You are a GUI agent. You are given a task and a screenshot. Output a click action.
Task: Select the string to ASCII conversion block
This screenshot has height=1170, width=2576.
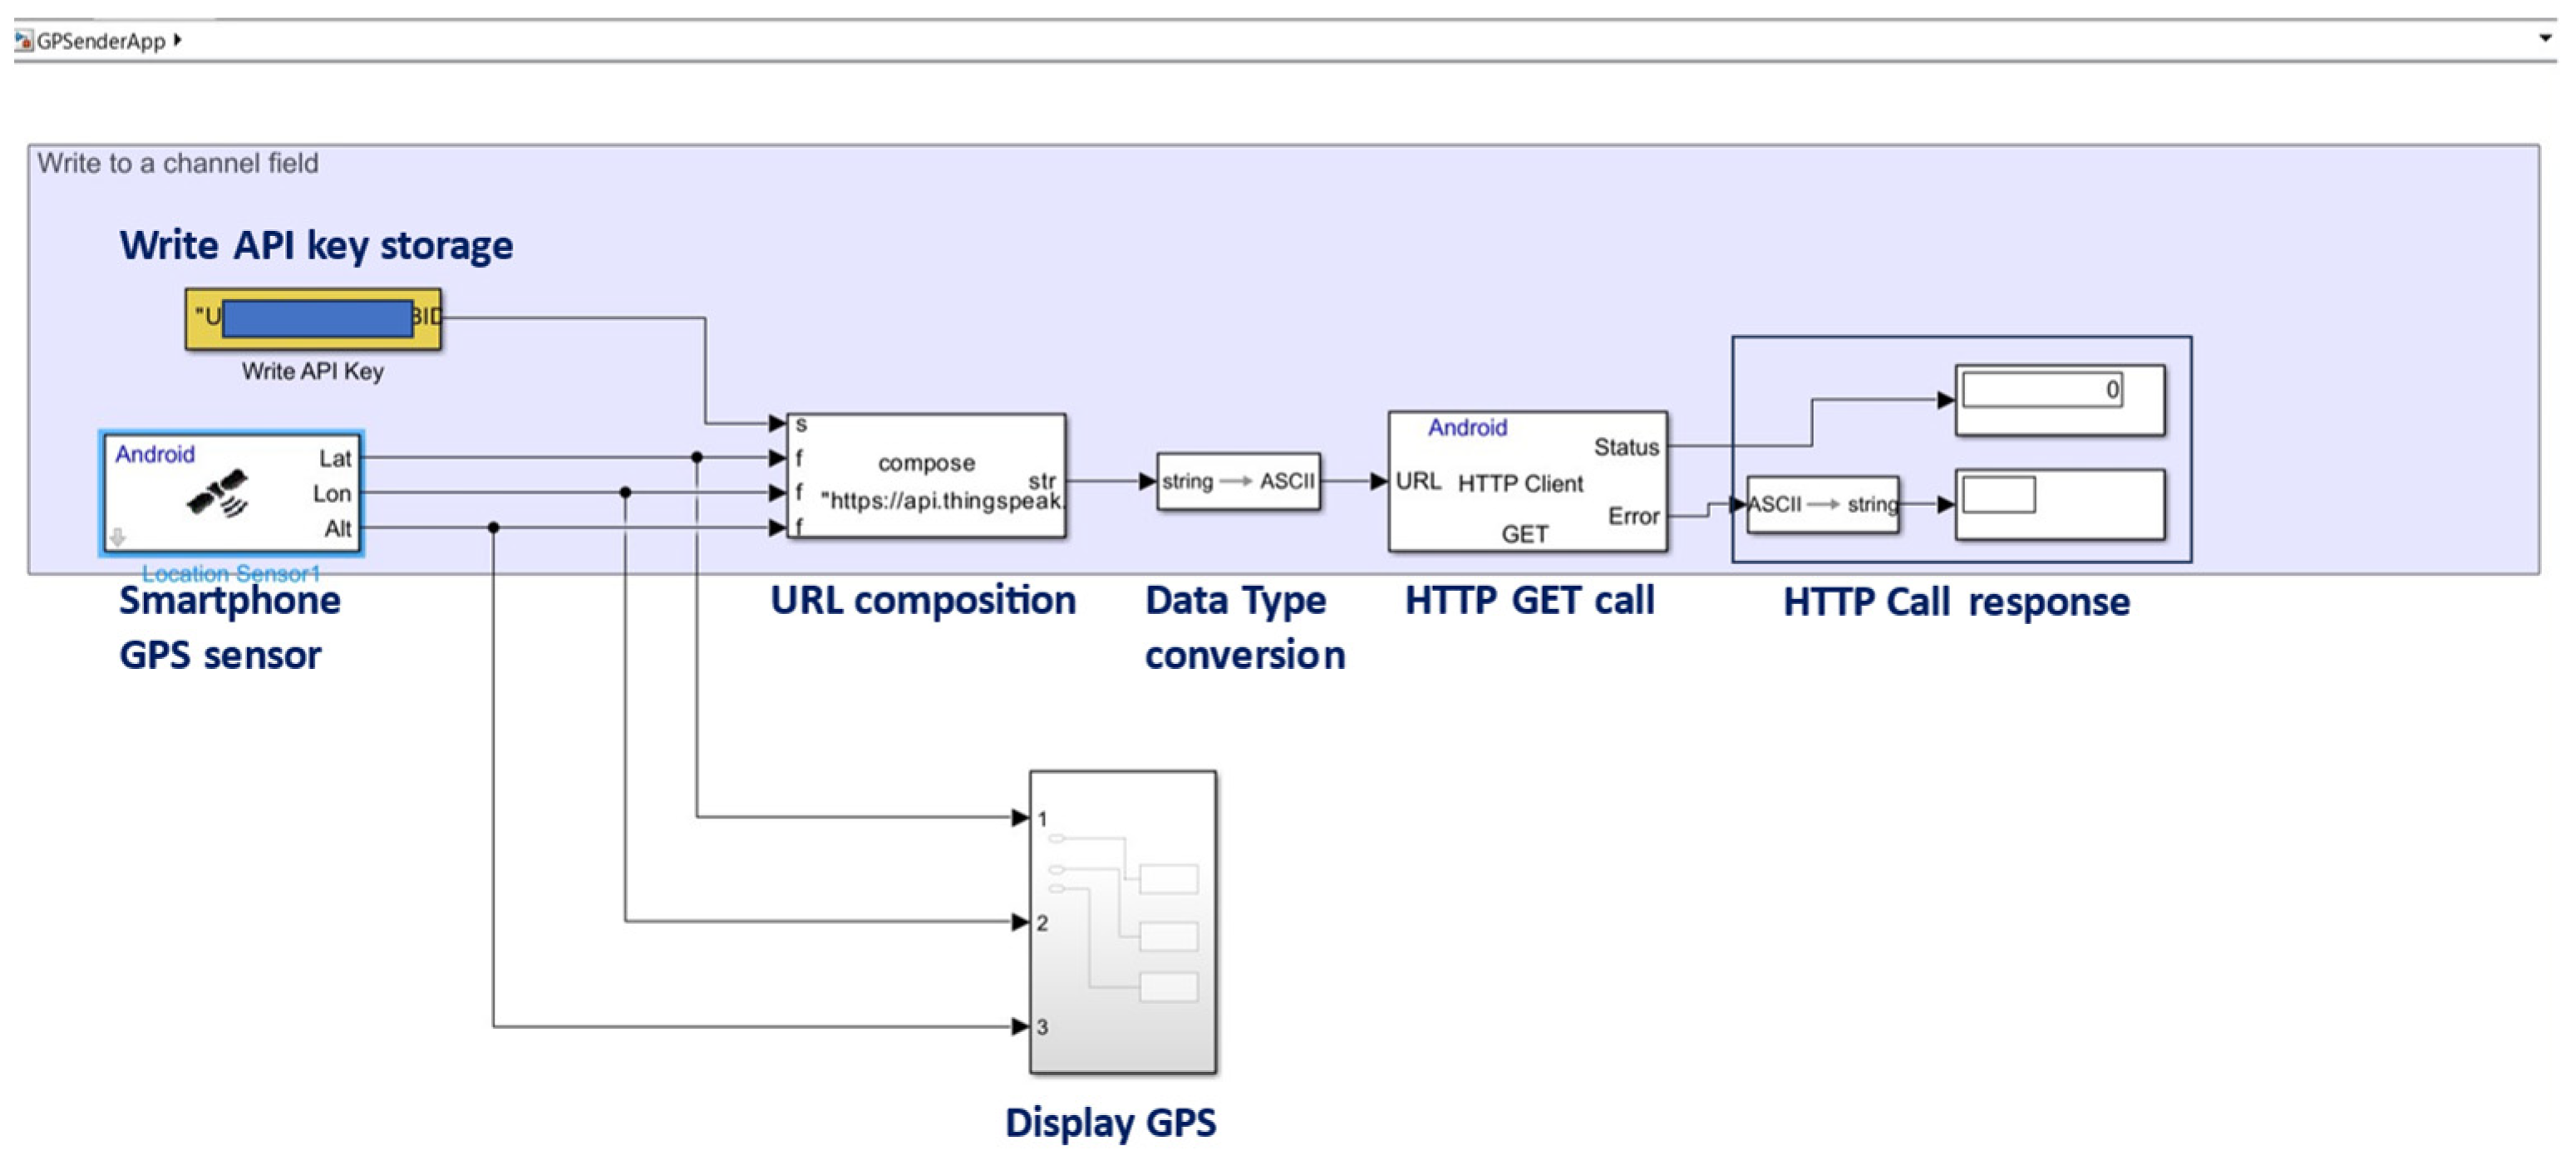coord(1238,481)
